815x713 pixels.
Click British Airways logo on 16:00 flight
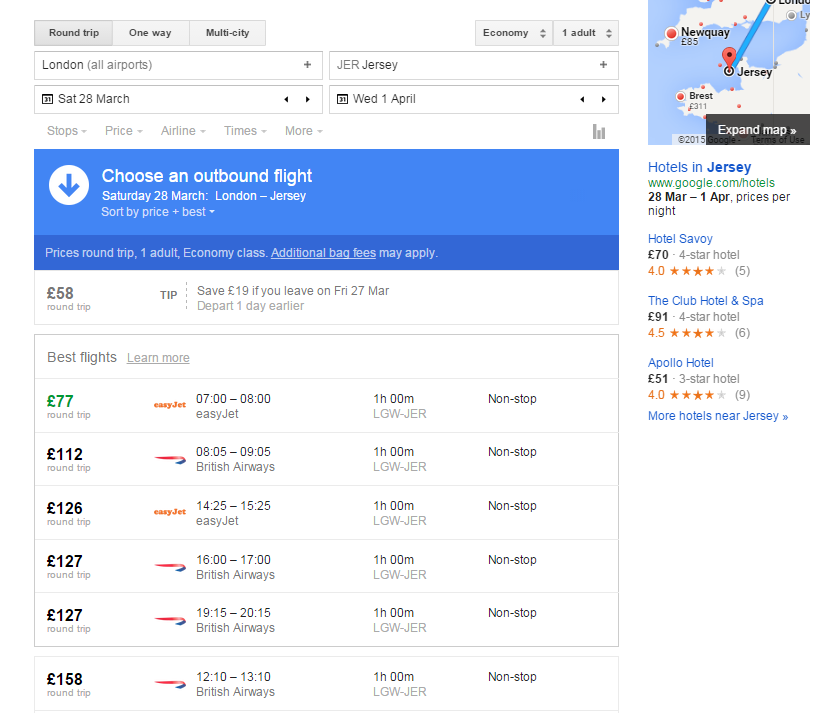coord(170,567)
